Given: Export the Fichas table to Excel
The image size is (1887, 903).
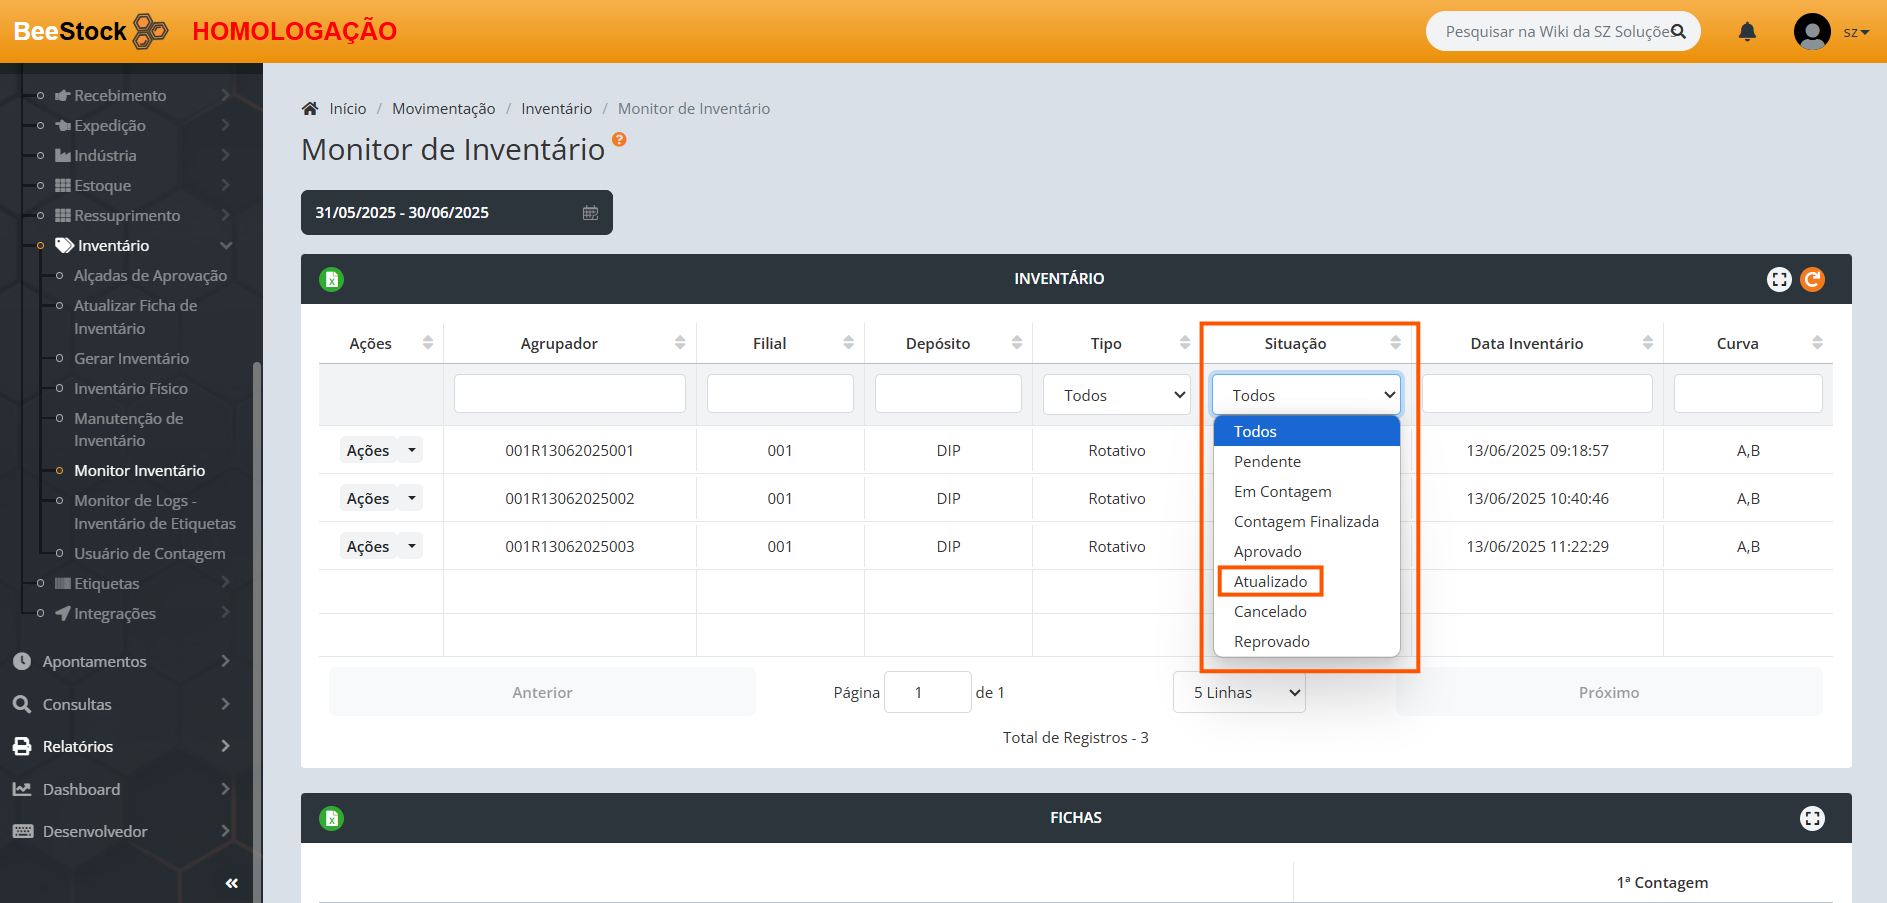Looking at the screenshot, I should (x=332, y=819).
